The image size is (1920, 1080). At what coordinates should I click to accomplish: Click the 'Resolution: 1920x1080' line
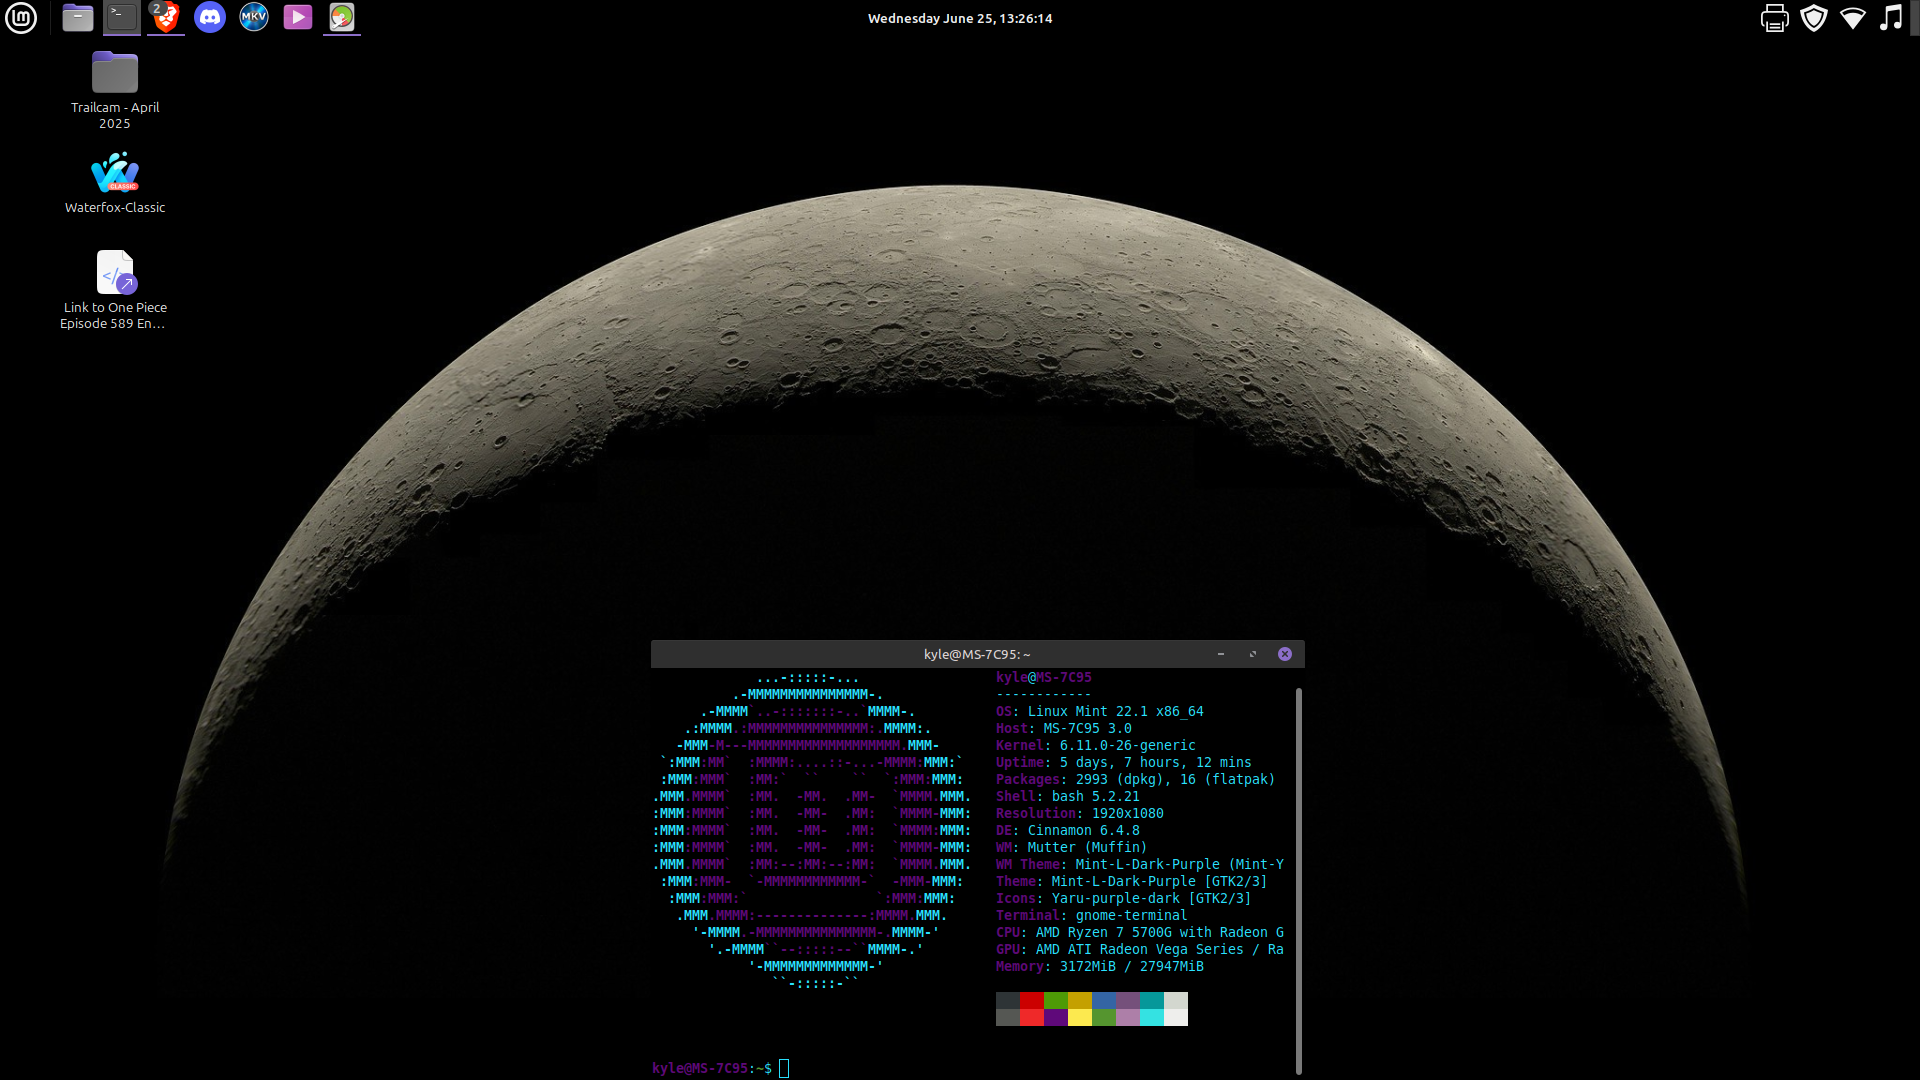[1080, 814]
